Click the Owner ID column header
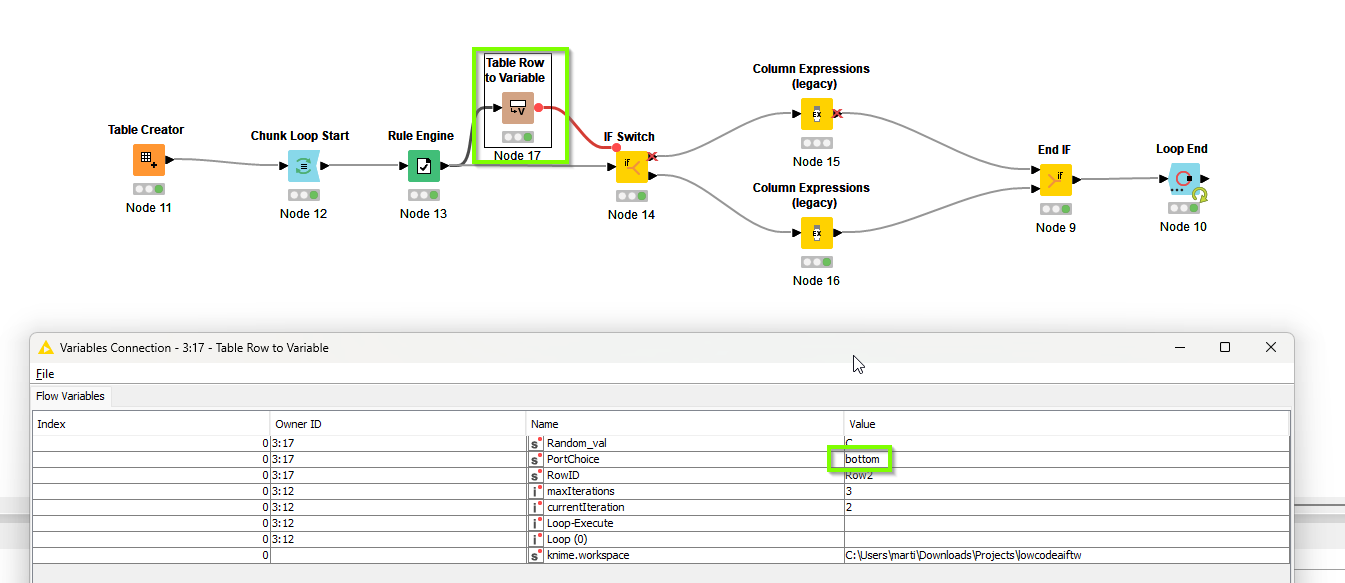This screenshot has width=1345, height=583. click(x=397, y=424)
